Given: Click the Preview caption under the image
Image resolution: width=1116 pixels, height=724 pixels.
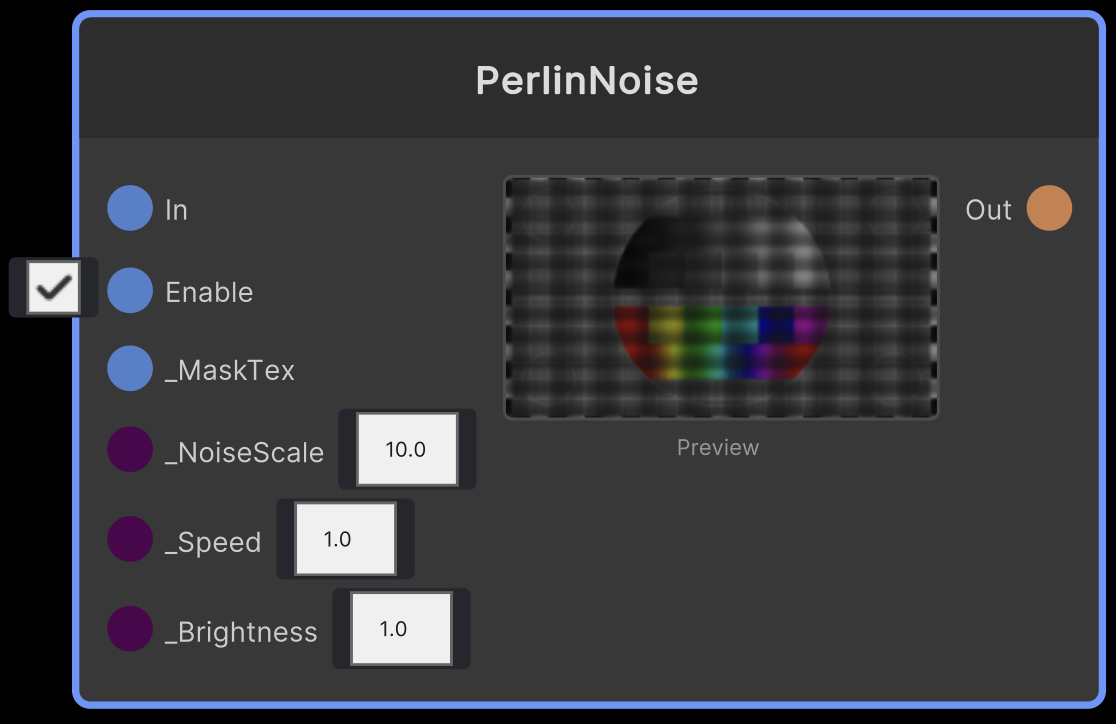Looking at the screenshot, I should 718,447.
